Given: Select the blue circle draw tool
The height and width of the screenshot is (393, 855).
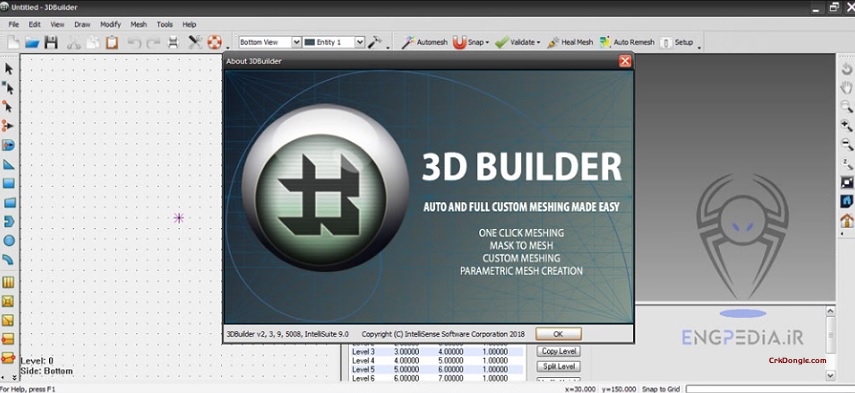Looking at the screenshot, I should 8,240.
